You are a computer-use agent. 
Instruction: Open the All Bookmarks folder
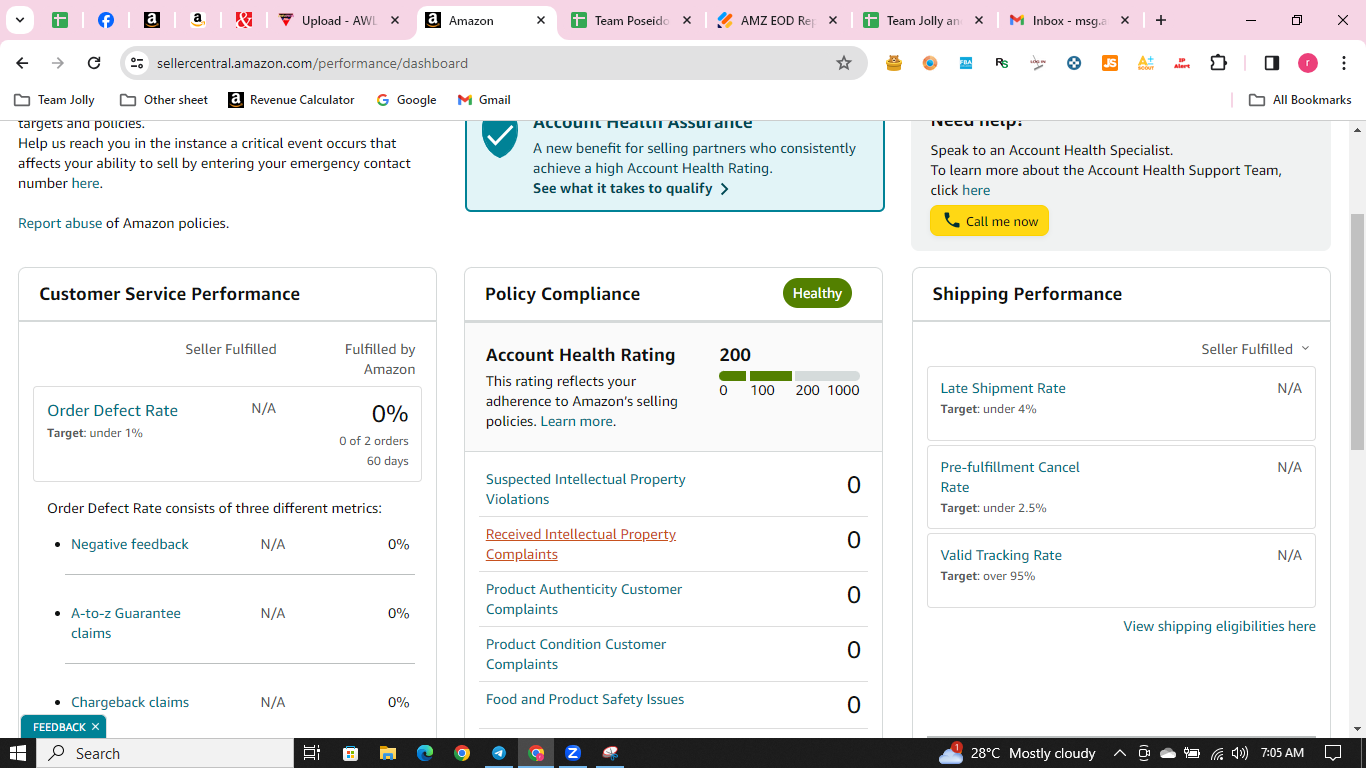tap(1300, 100)
